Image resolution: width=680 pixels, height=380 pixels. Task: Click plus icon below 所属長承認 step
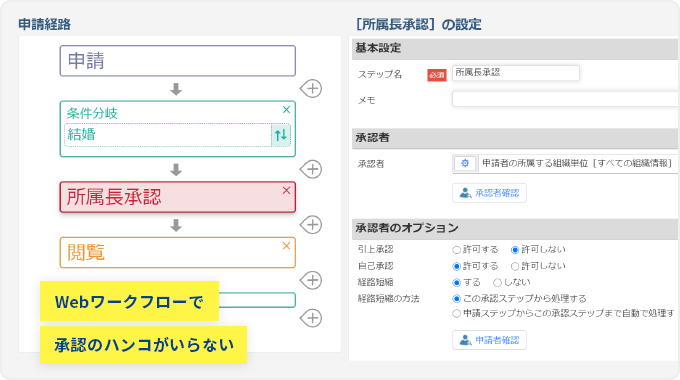pyautogui.click(x=311, y=224)
